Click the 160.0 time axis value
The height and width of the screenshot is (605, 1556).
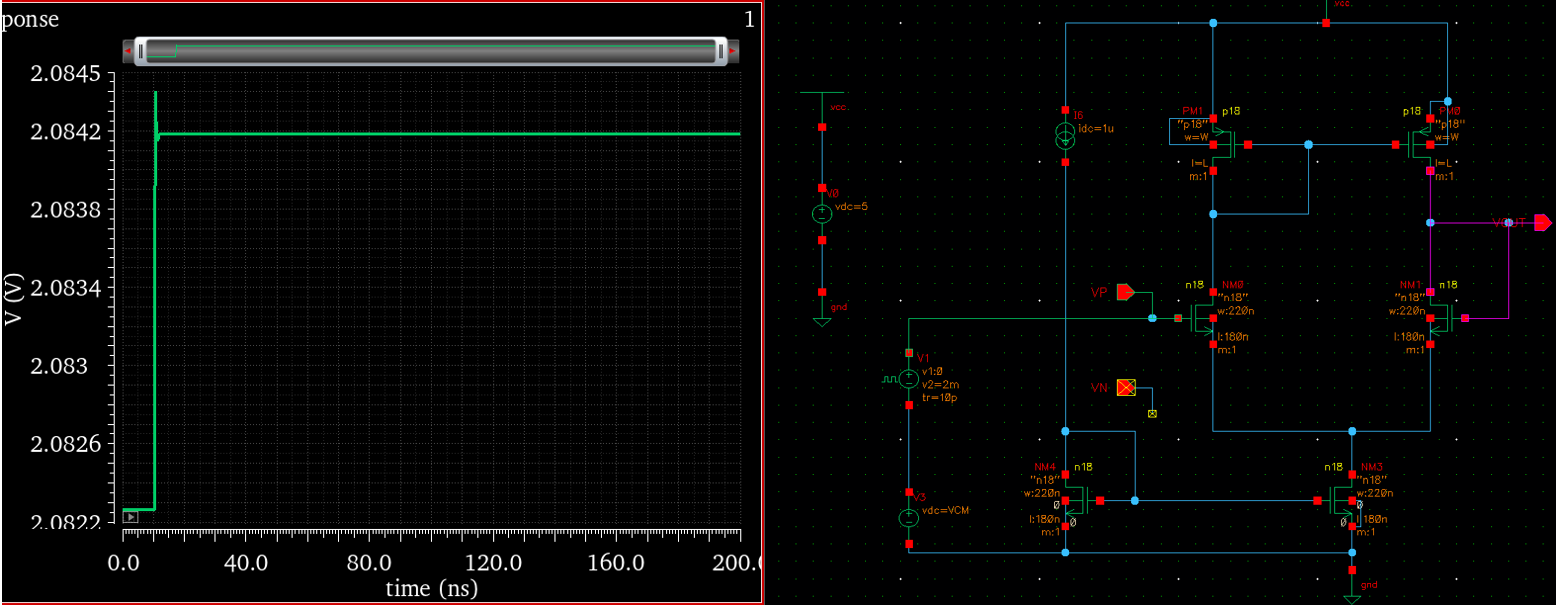tap(616, 563)
